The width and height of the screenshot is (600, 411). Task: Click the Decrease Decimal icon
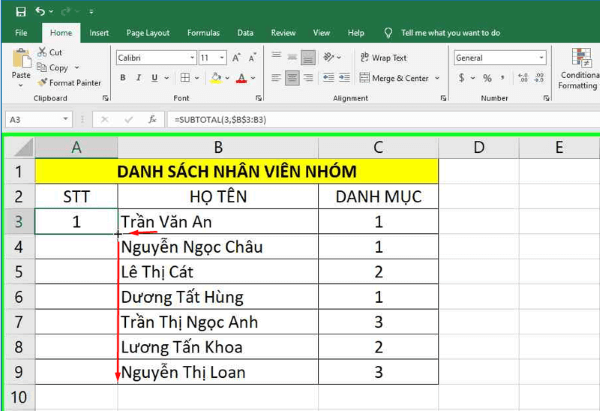[x=539, y=78]
